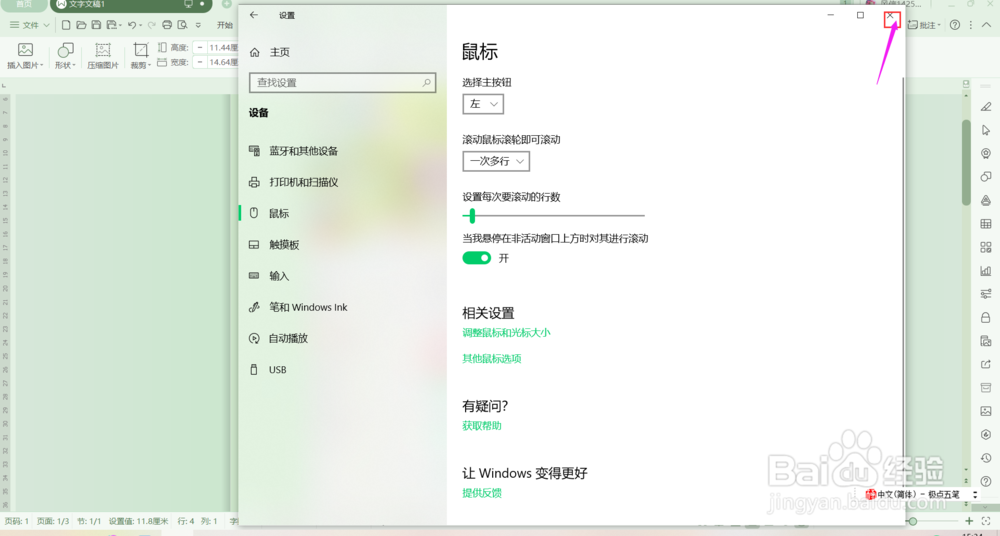The image size is (1000, 536).
Task: Click the help question mark in WPS header
Action: [x=955, y=25]
